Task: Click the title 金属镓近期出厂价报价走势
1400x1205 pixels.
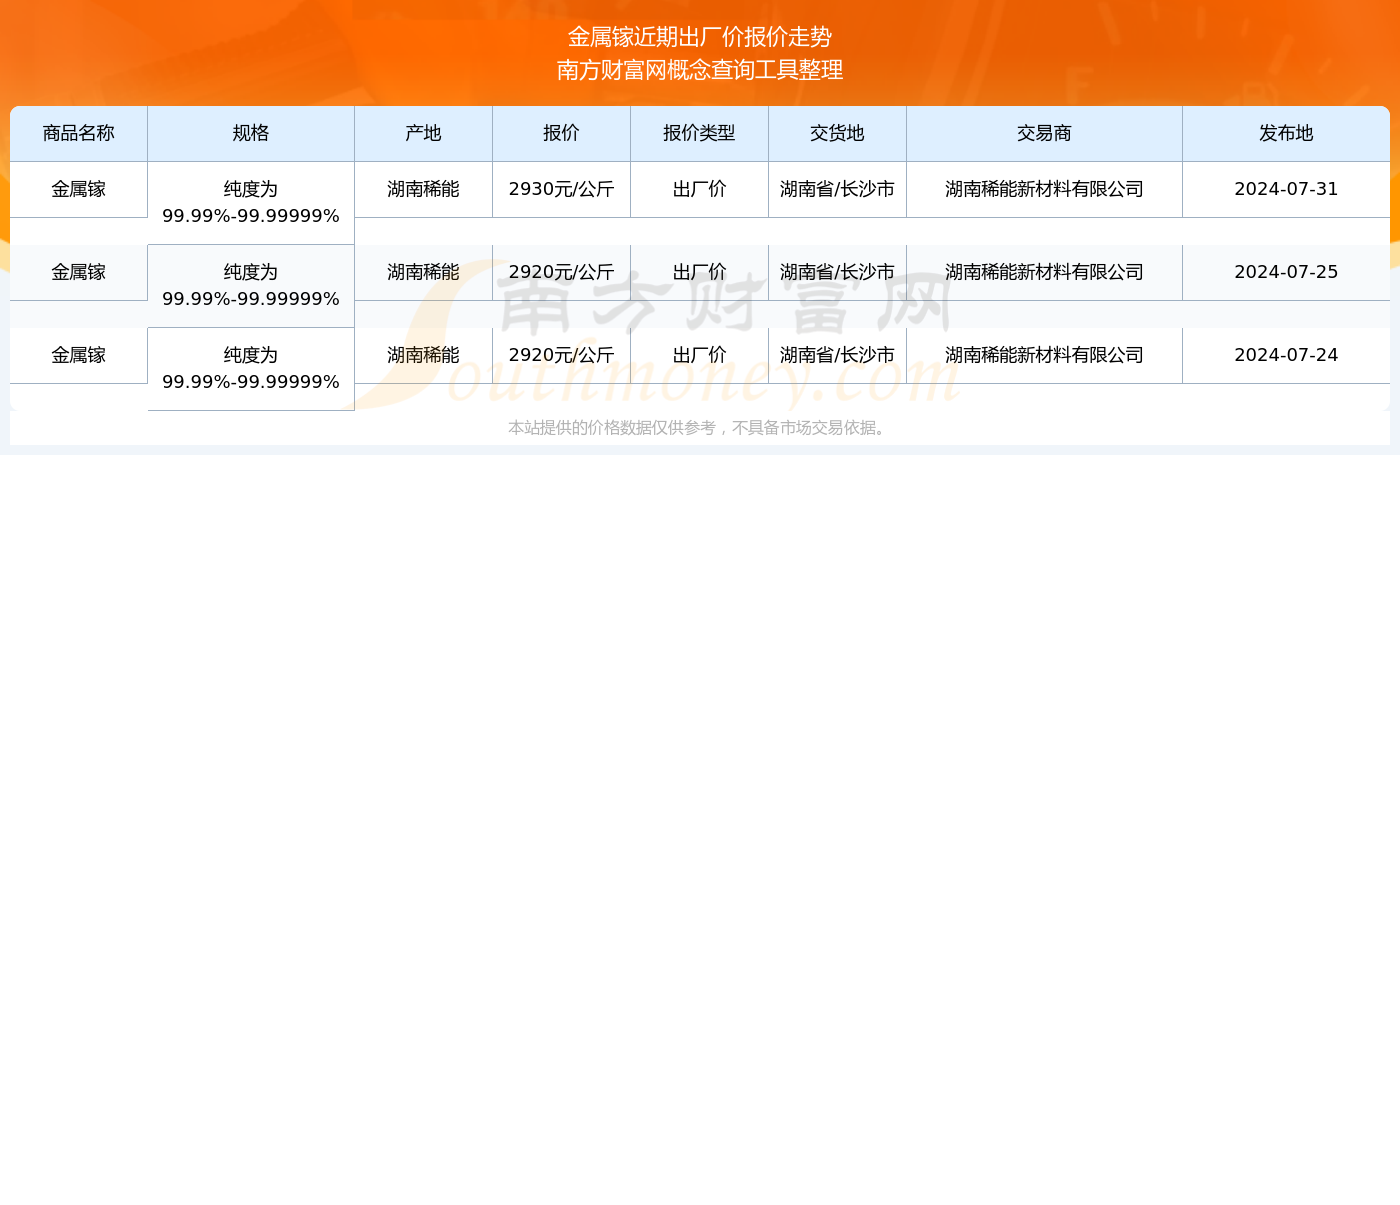Action: coord(700,37)
